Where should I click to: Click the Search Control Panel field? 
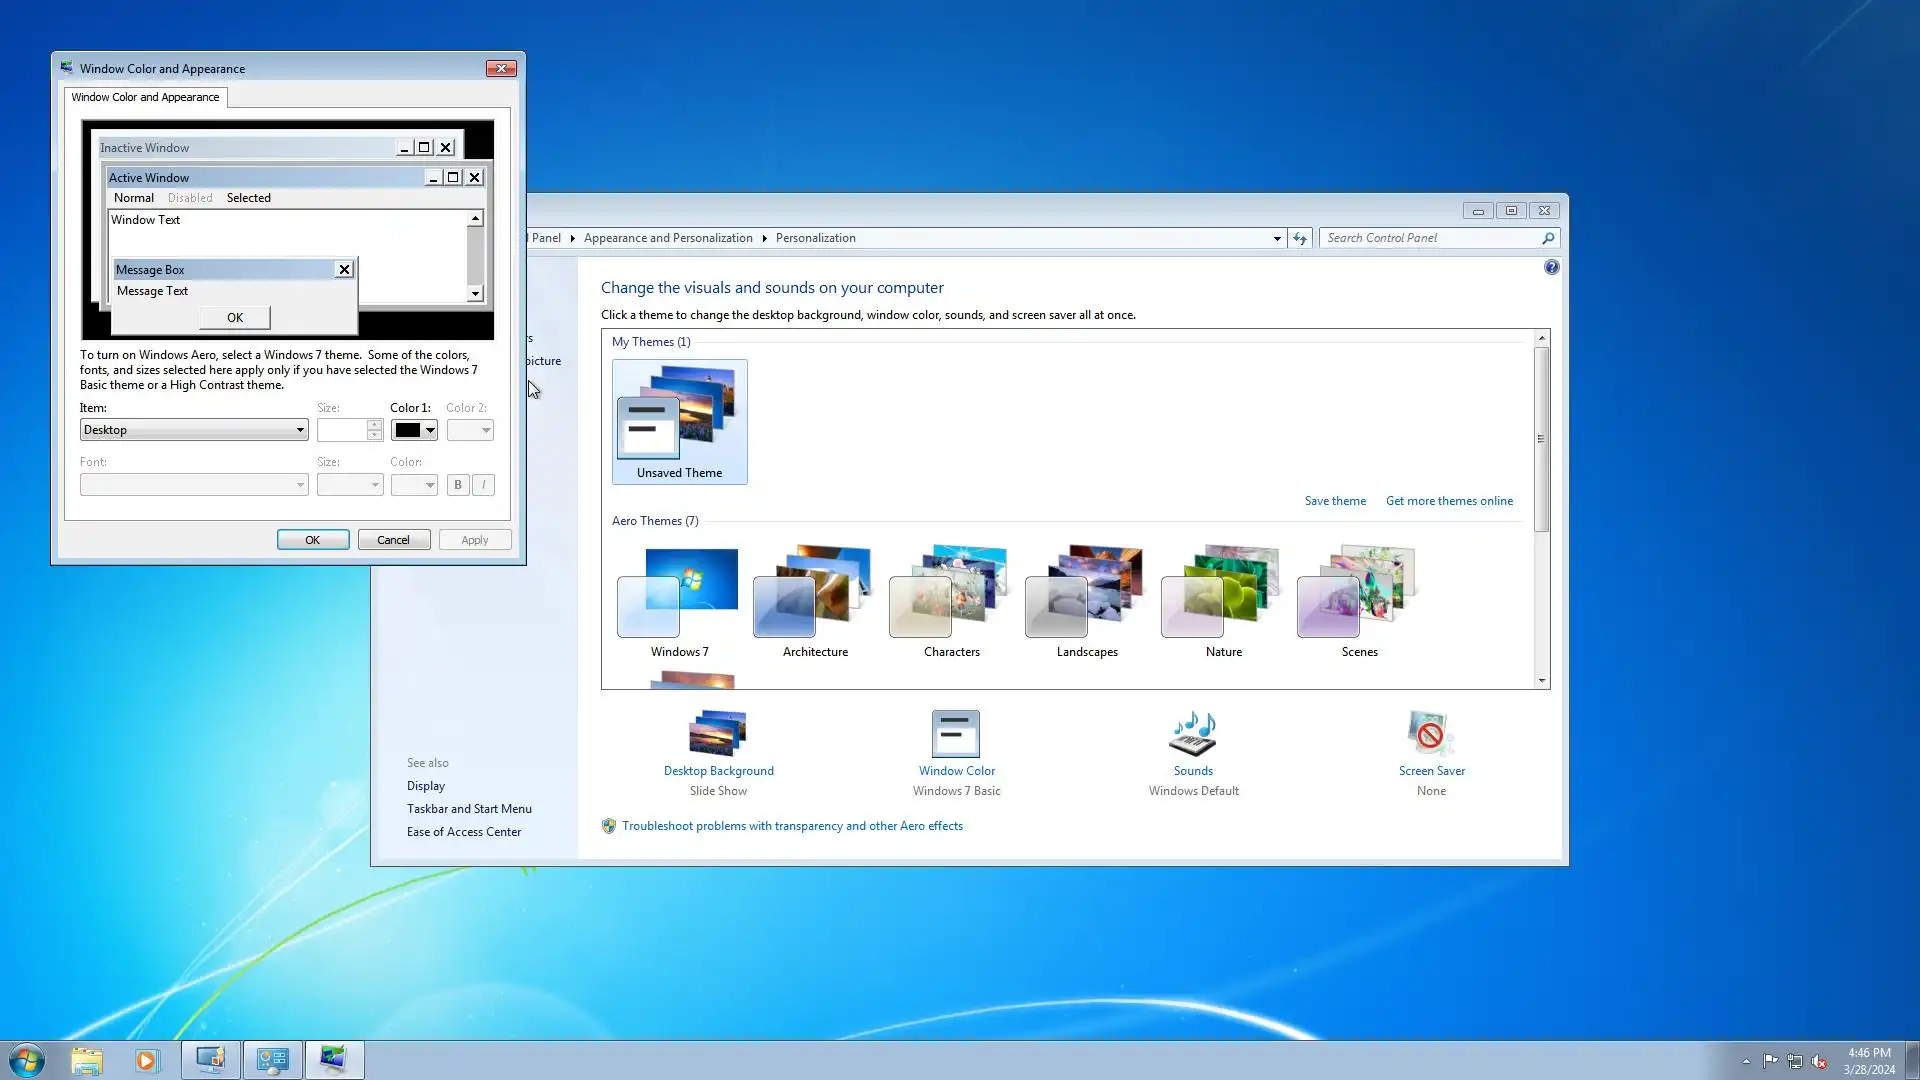point(1430,238)
